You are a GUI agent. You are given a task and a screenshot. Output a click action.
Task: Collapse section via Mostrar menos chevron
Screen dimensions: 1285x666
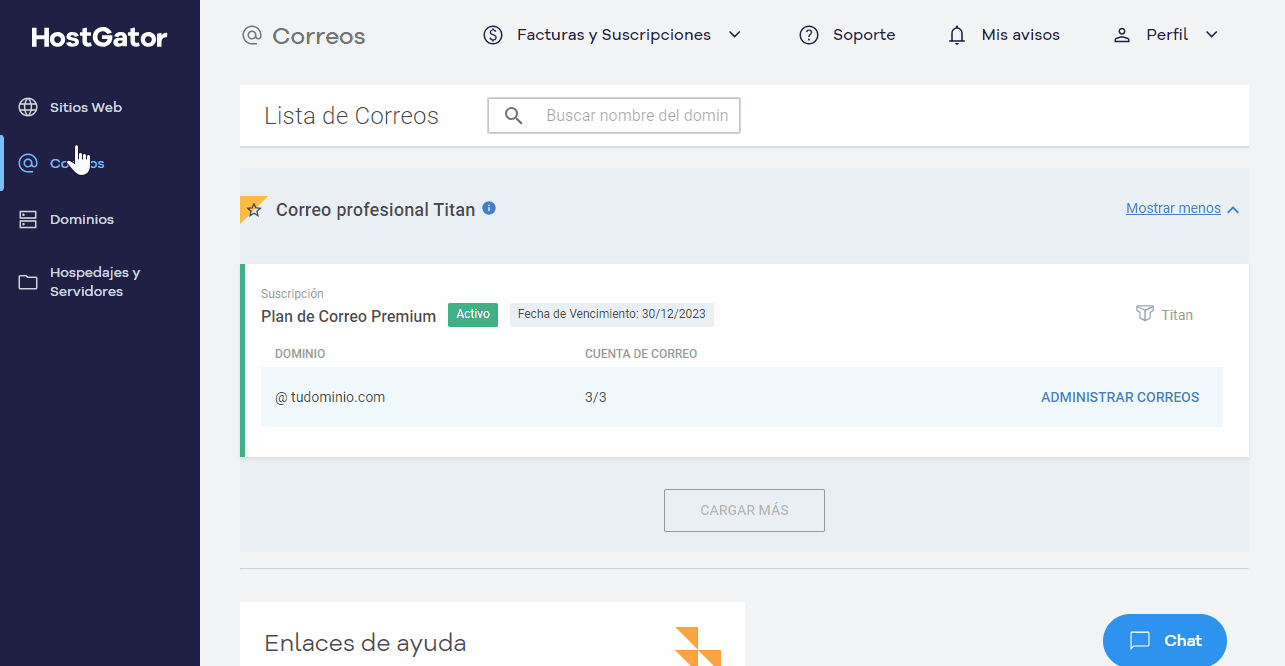tap(1233, 210)
